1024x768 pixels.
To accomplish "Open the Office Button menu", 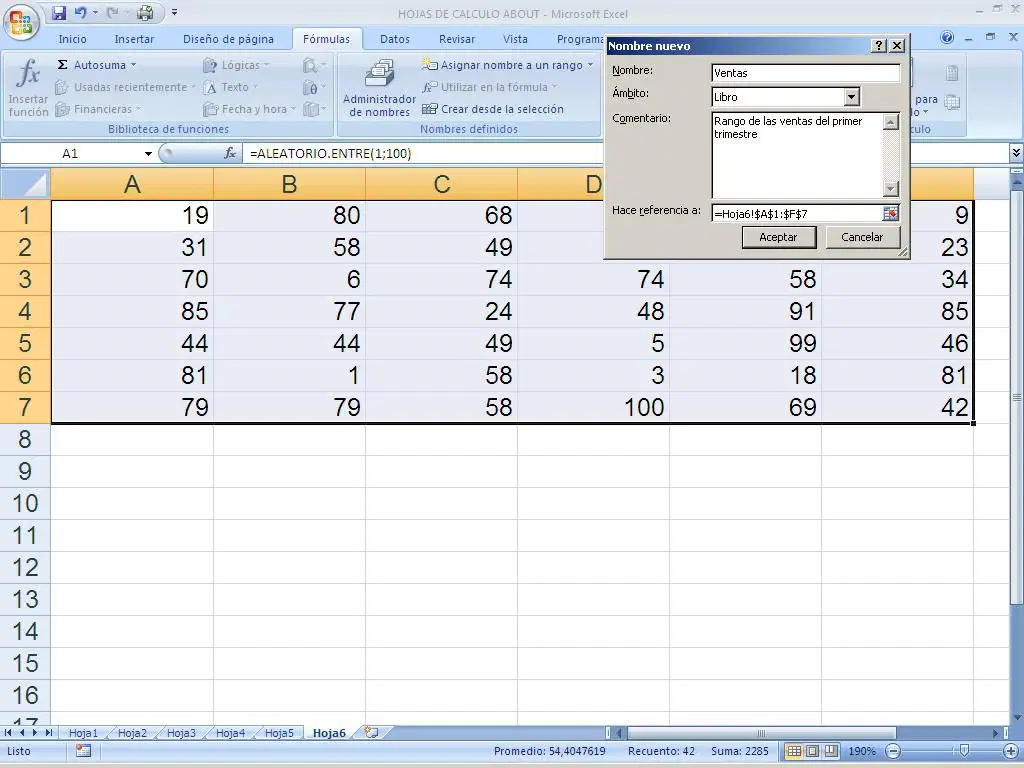I will click(21, 22).
